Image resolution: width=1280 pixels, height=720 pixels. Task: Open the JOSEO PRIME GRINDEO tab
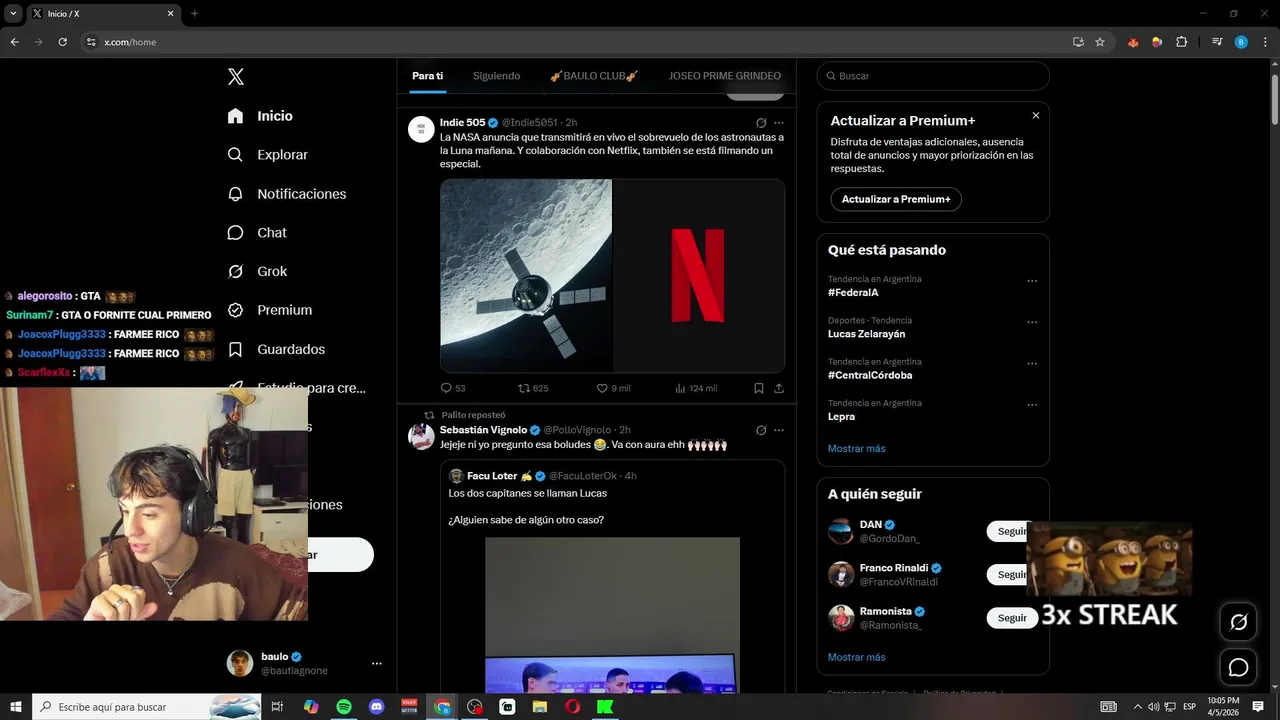[x=725, y=76]
